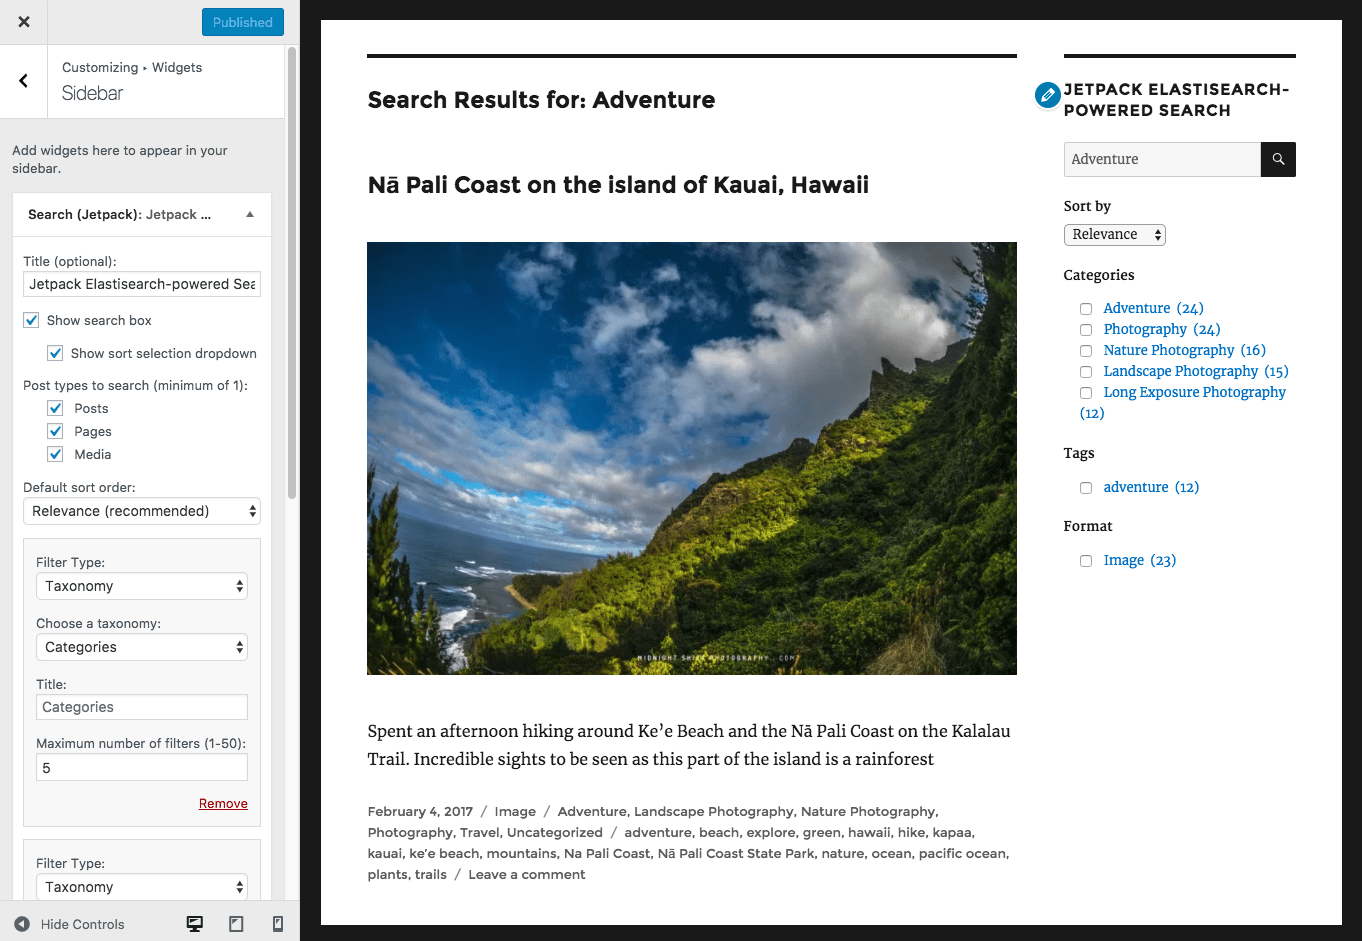
Task: Close the Customizer with the X icon
Action: (23, 22)
